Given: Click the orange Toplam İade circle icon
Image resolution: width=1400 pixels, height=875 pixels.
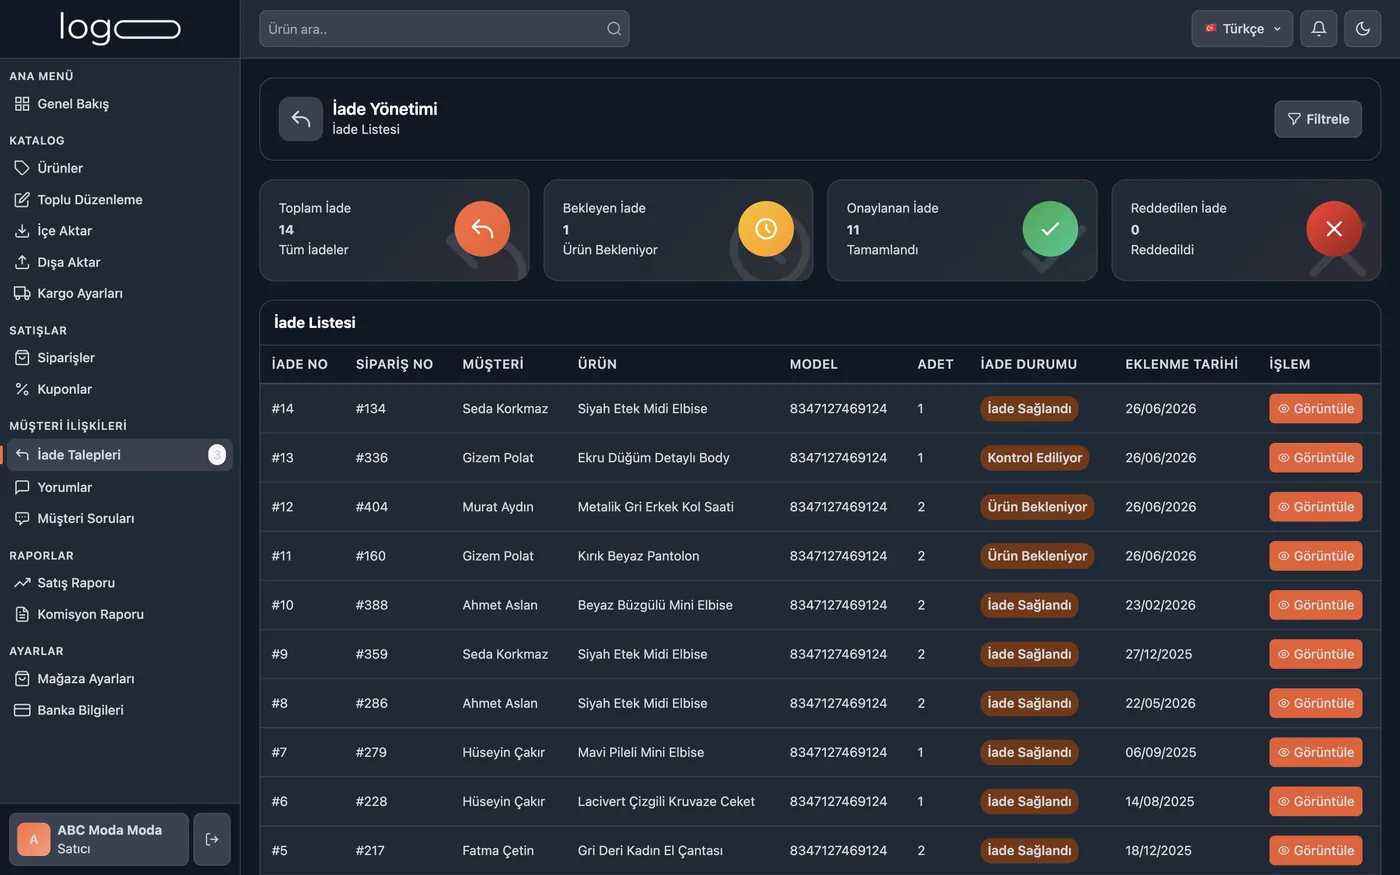Looking at the screenshot, I should point(482,229).
